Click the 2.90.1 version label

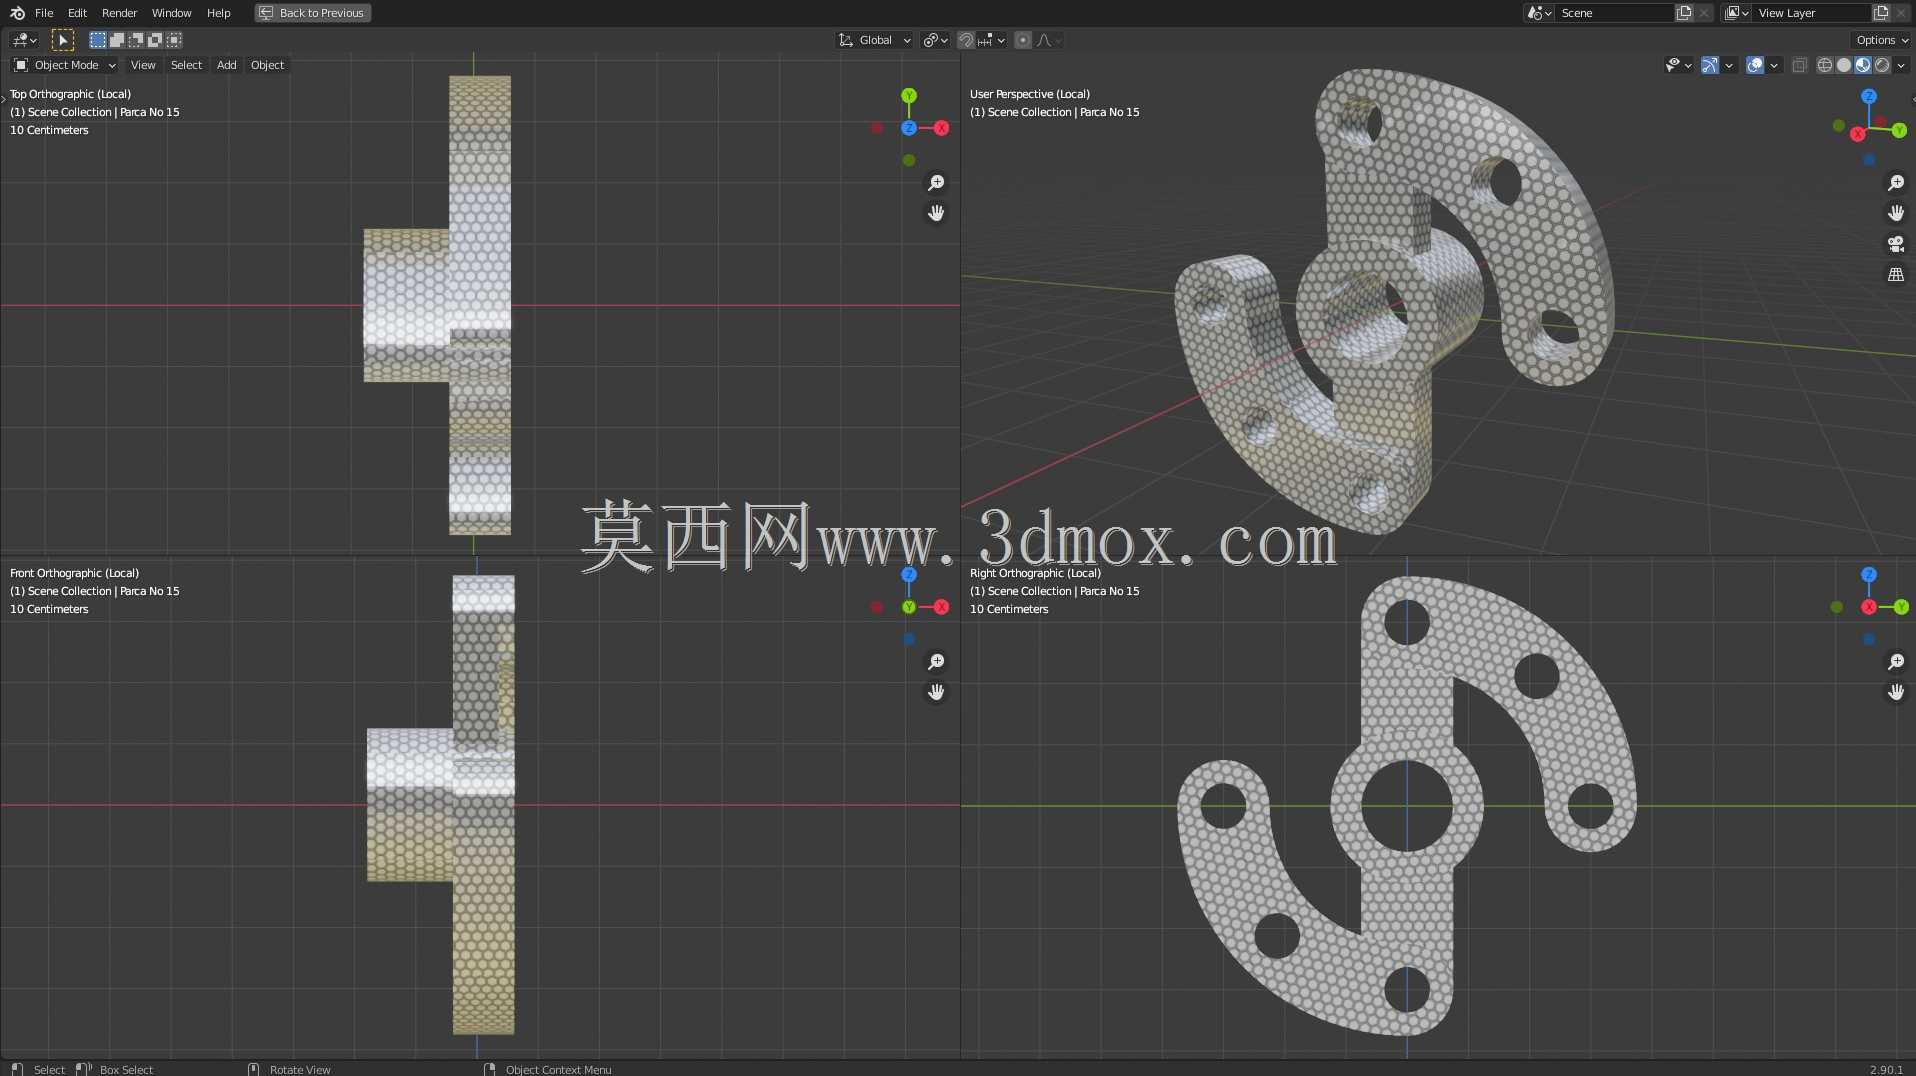(x=1886, y=1069)
